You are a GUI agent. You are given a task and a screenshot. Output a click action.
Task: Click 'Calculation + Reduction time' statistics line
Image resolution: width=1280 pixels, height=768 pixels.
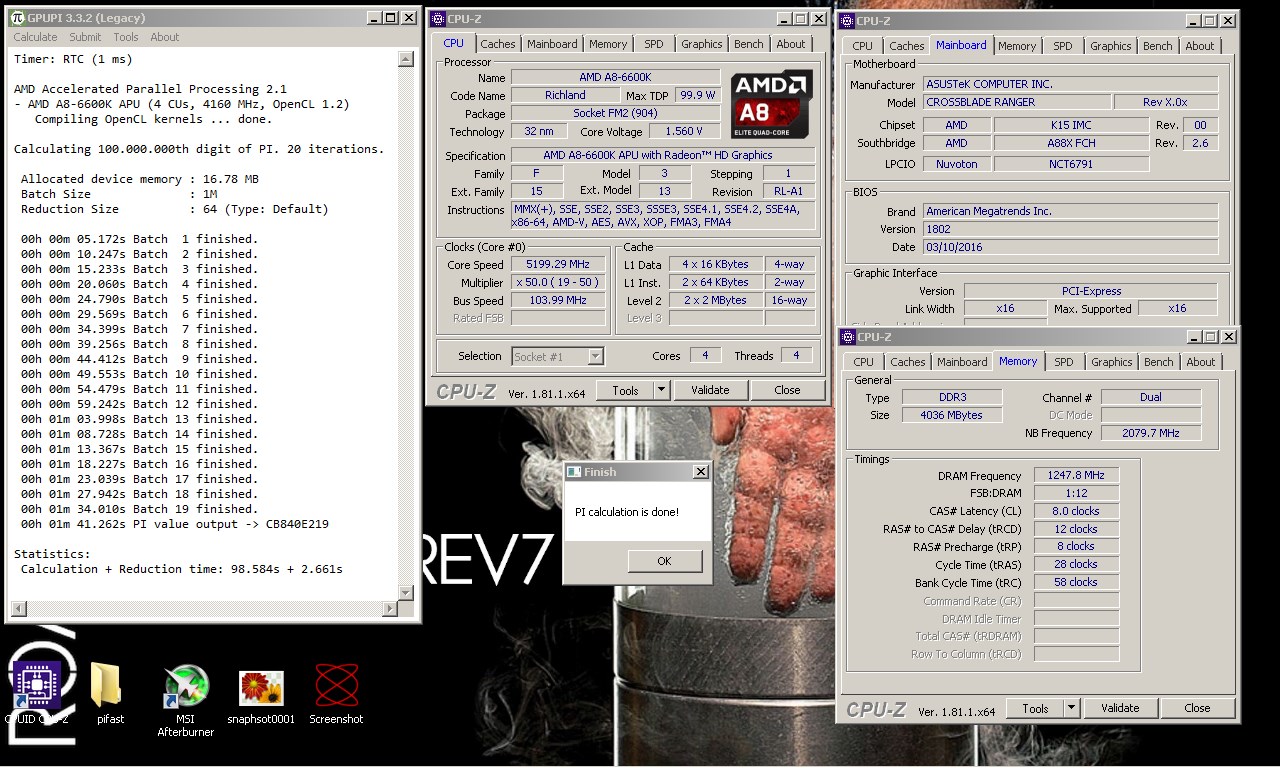pyautogui.click(x=182, y=569)
